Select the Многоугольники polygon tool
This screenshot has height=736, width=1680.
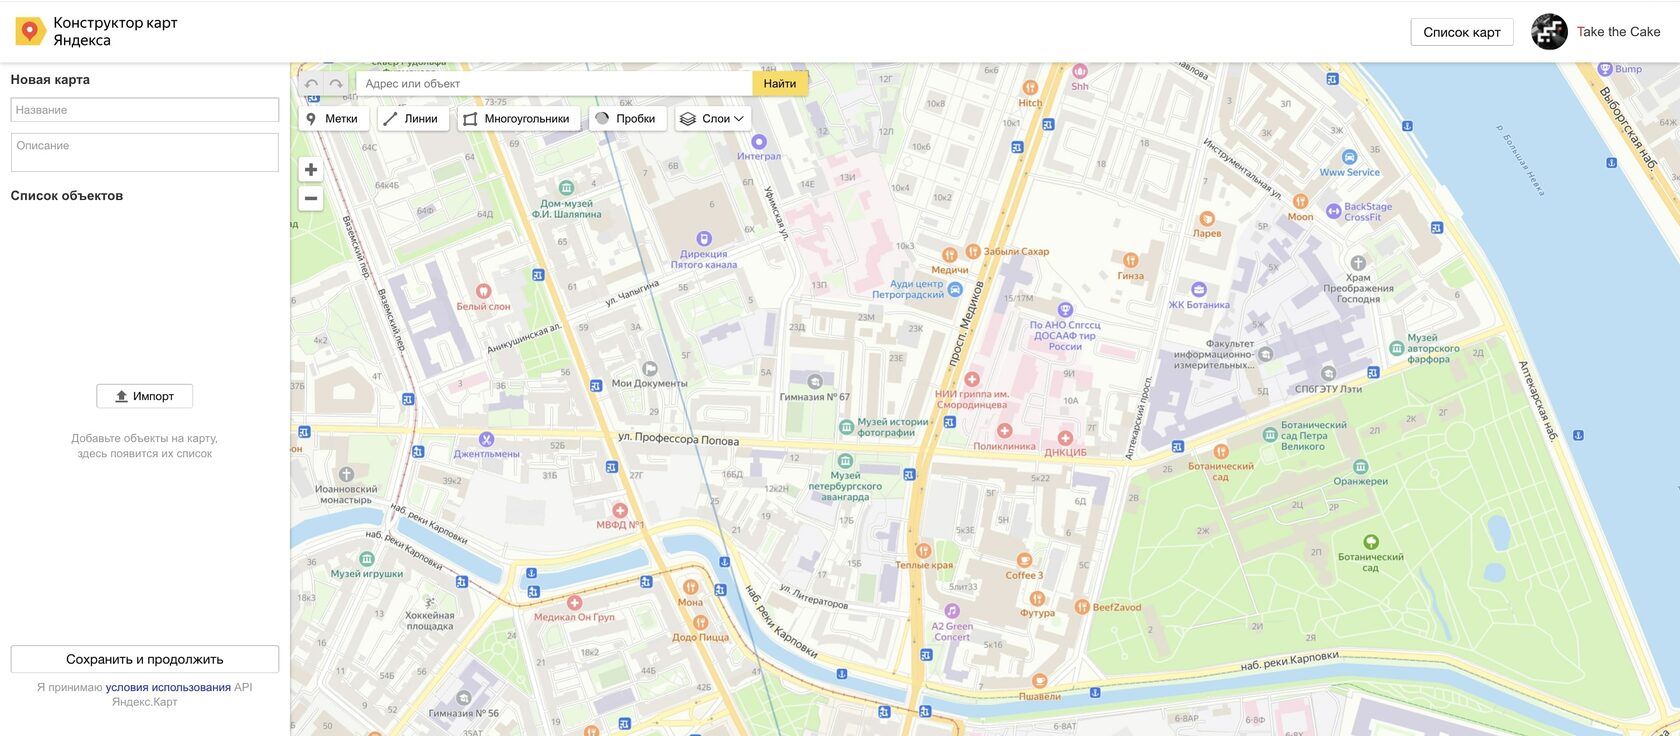coord(517,119)
